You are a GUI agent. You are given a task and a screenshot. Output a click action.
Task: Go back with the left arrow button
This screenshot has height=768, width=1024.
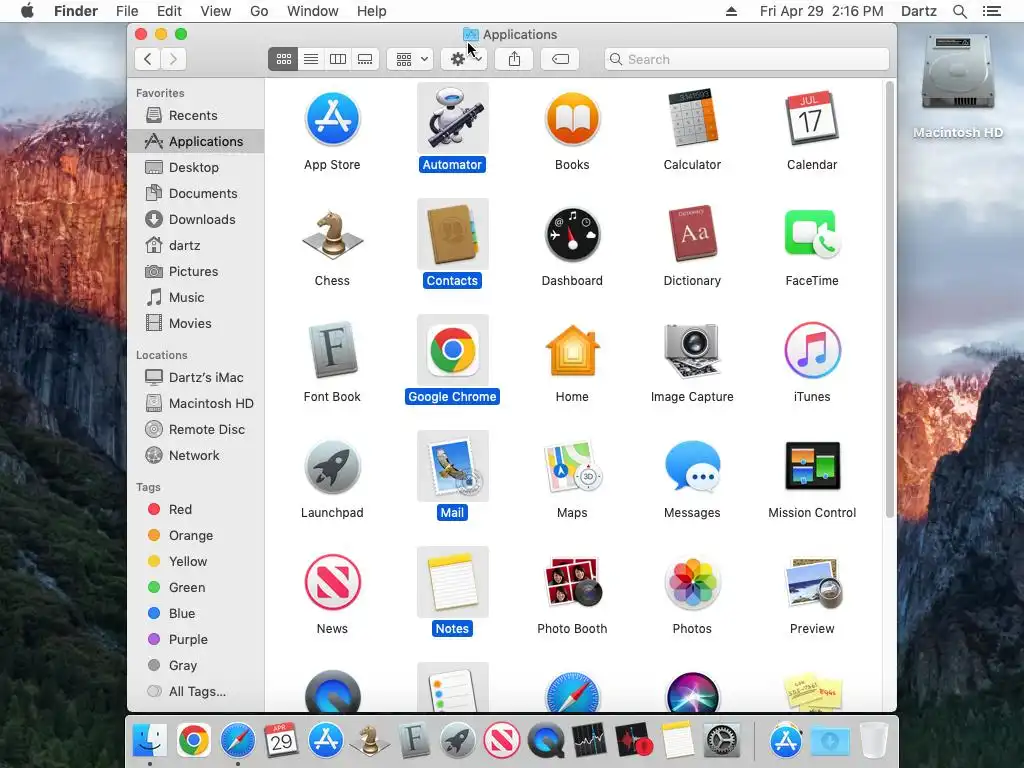pyautogui.click(x=148, y=59)
